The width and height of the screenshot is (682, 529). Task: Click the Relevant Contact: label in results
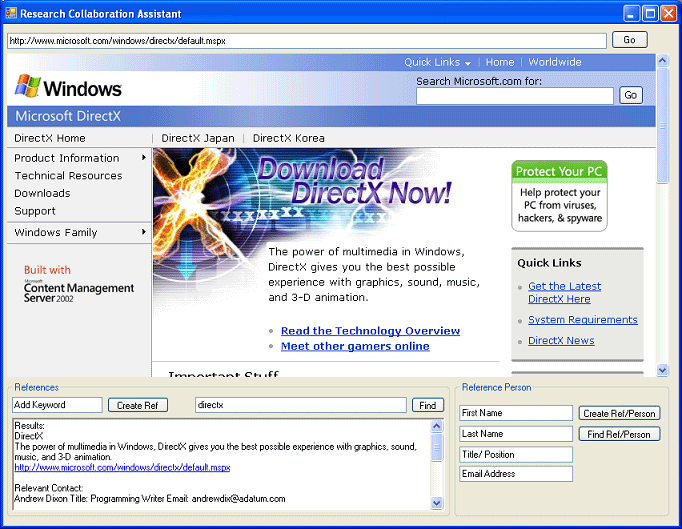[49, 488]
